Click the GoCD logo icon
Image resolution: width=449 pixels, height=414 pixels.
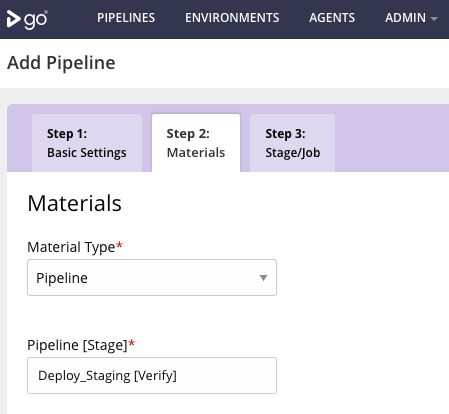tap(27, 19)
